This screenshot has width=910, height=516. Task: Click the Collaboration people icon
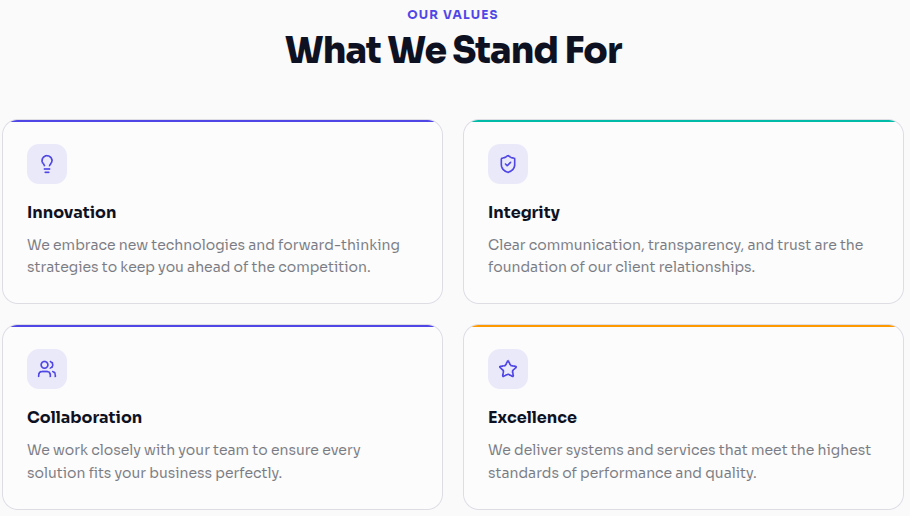tap(47, 369)
